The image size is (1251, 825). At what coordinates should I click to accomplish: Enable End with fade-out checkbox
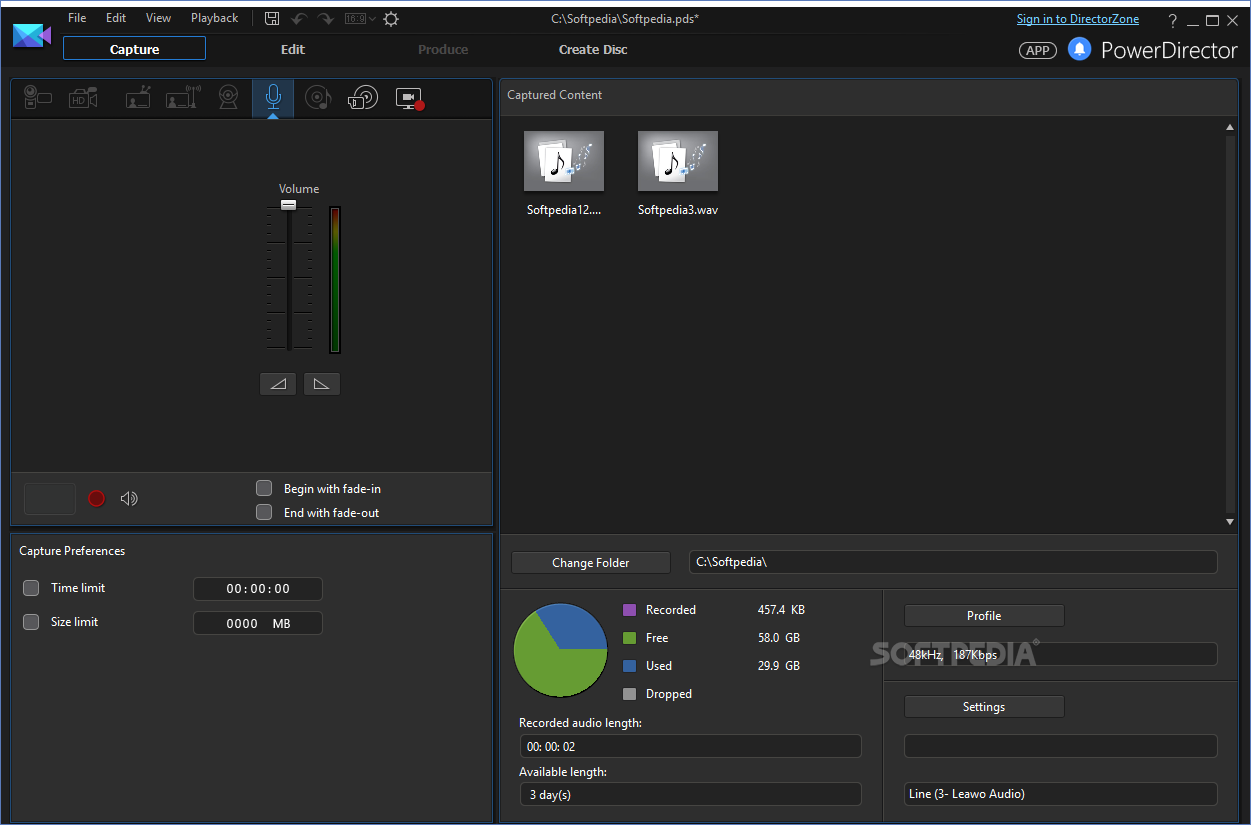(x=264, y=512)
